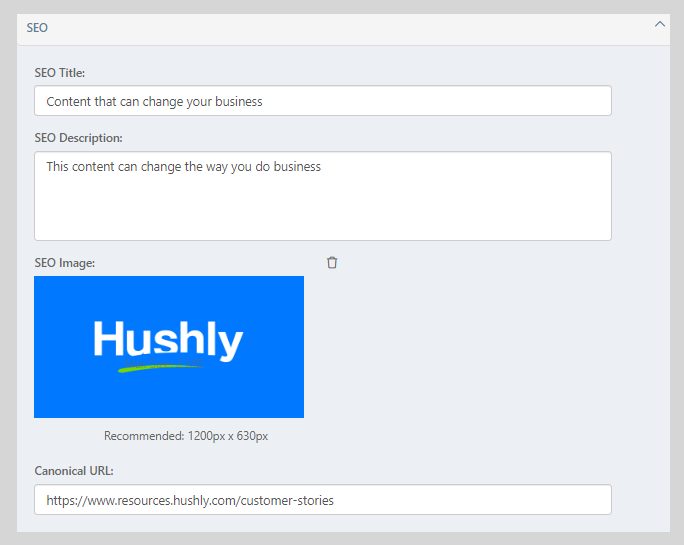The width and height of the screenshot is (684, 545).
Task: Click the 'SEO Title:' label
Action: point(60,72)
